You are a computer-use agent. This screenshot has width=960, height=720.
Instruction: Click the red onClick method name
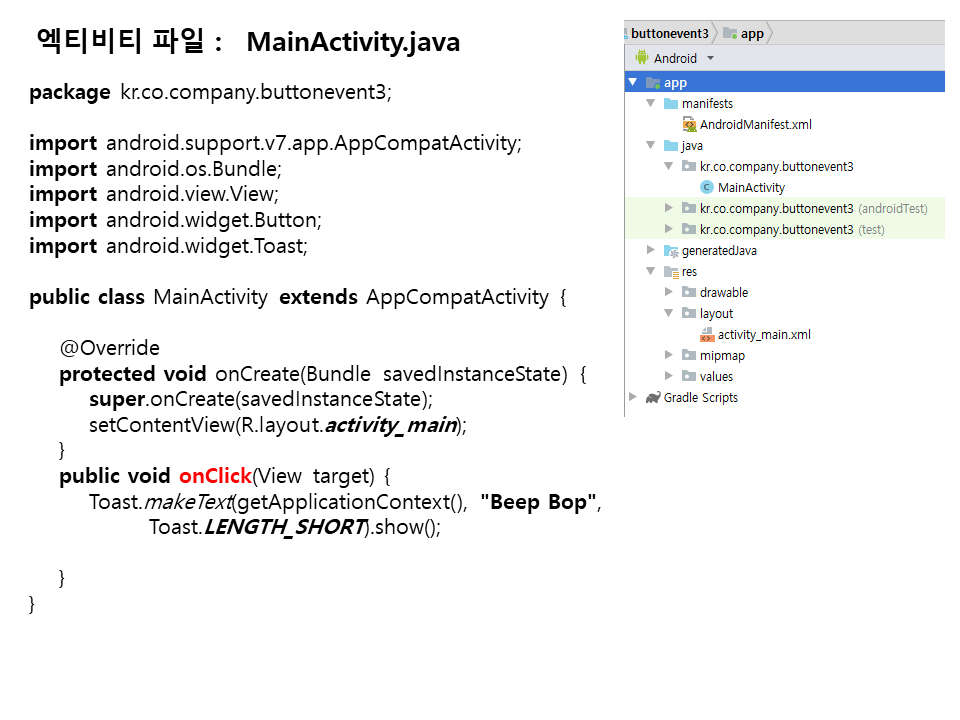[215, 476]
